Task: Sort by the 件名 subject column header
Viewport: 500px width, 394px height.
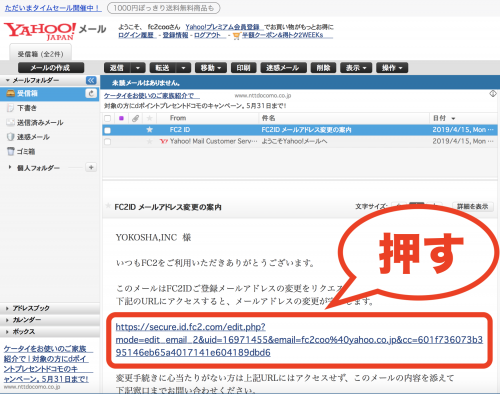Action: (268, 118)
